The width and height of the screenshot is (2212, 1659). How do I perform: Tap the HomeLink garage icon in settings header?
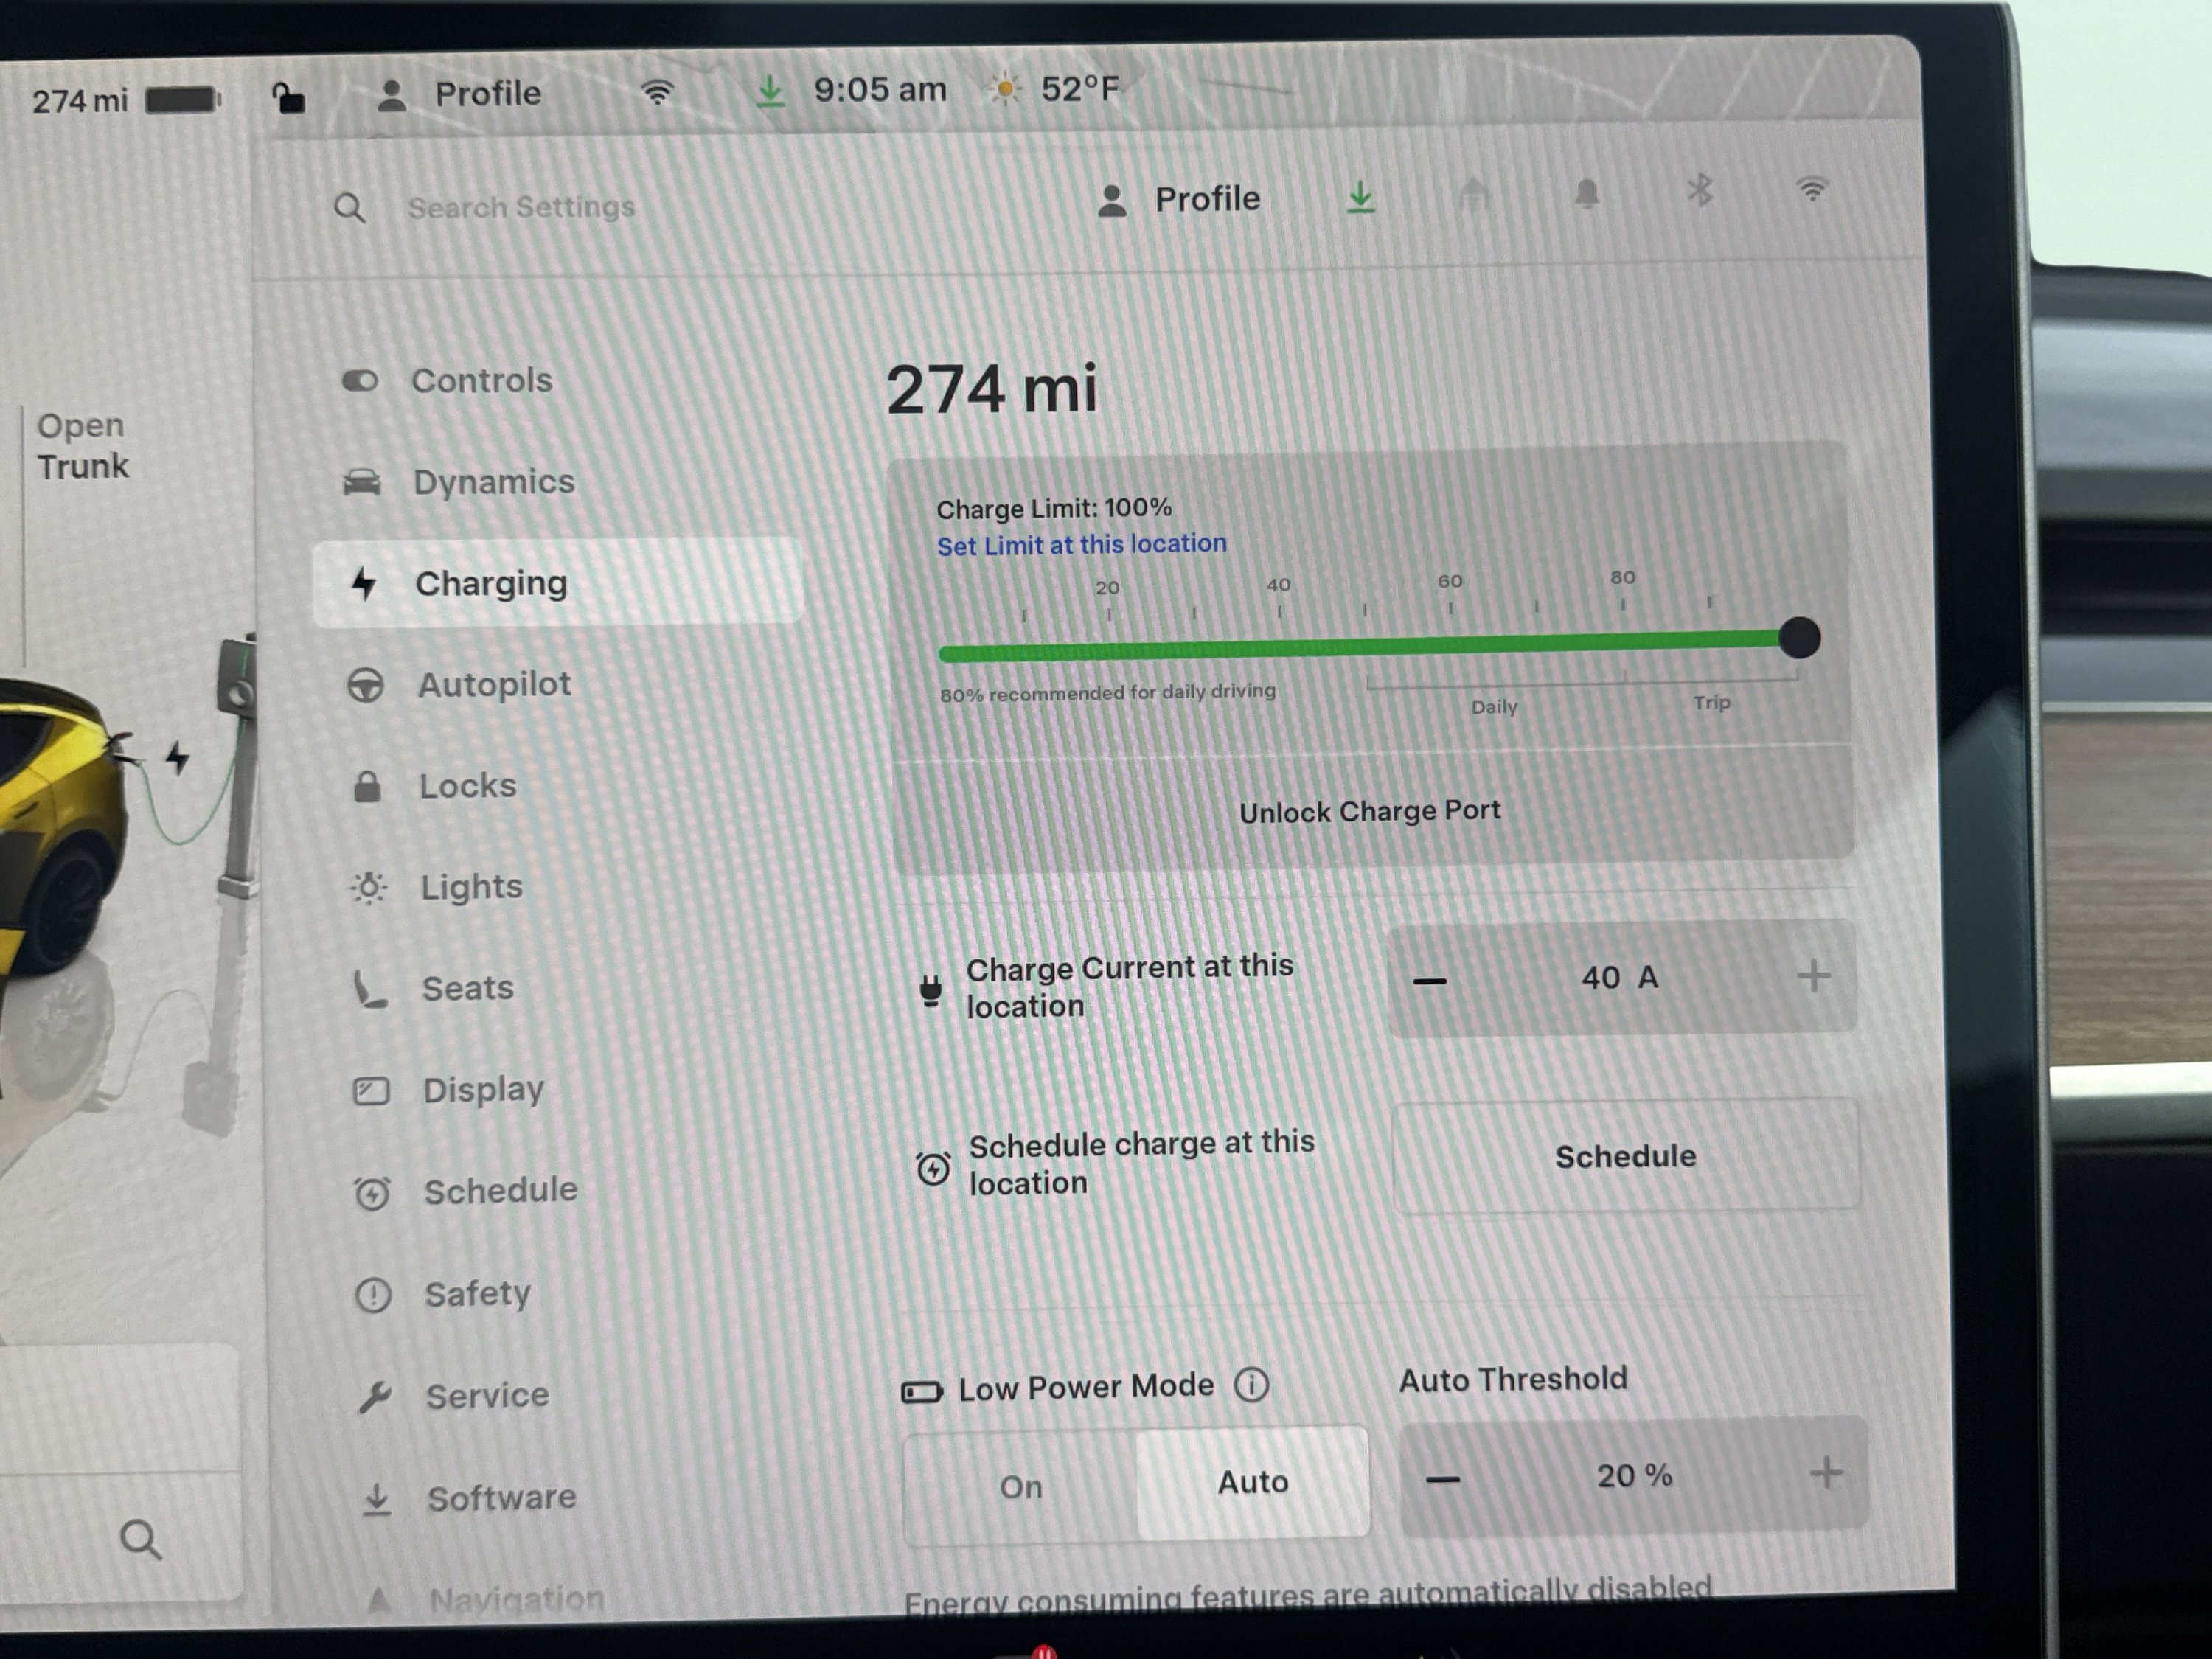1473,194
